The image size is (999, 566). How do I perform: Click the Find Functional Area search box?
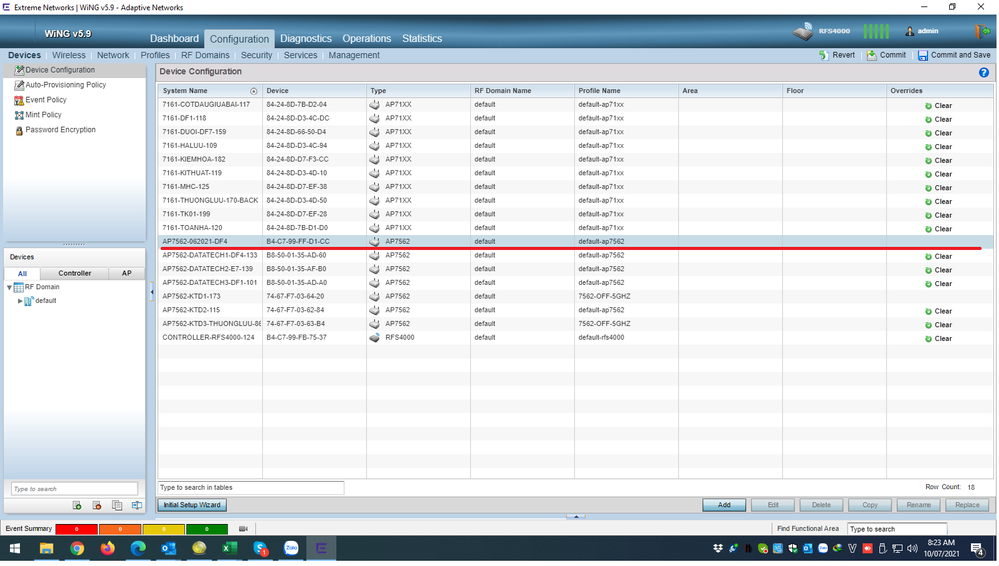click(896, 530)
